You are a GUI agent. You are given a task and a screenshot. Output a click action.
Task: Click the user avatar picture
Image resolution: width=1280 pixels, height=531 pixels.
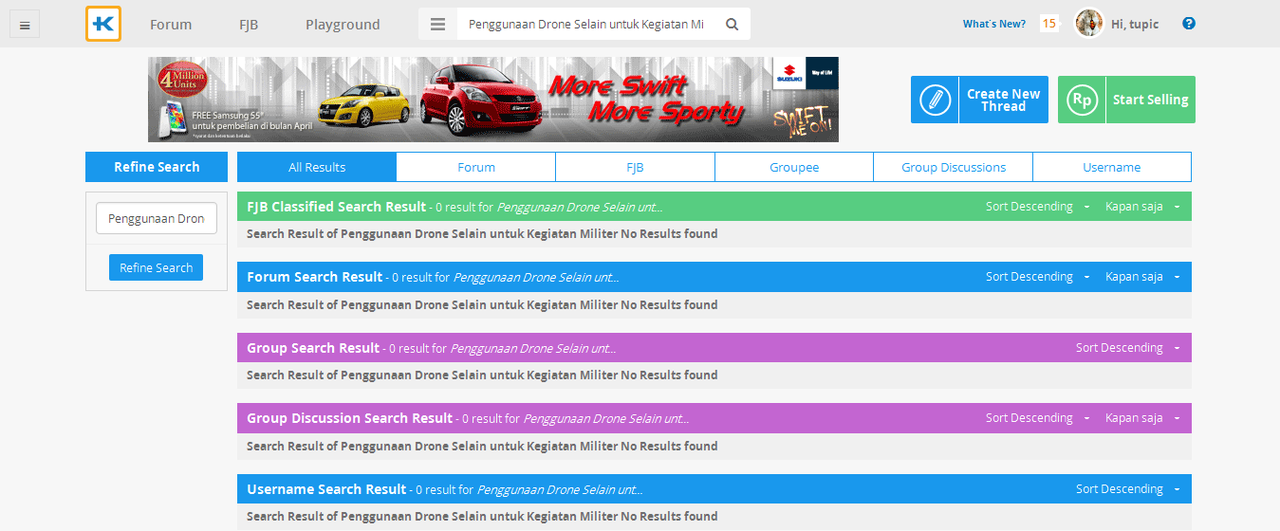(1088, 23)
